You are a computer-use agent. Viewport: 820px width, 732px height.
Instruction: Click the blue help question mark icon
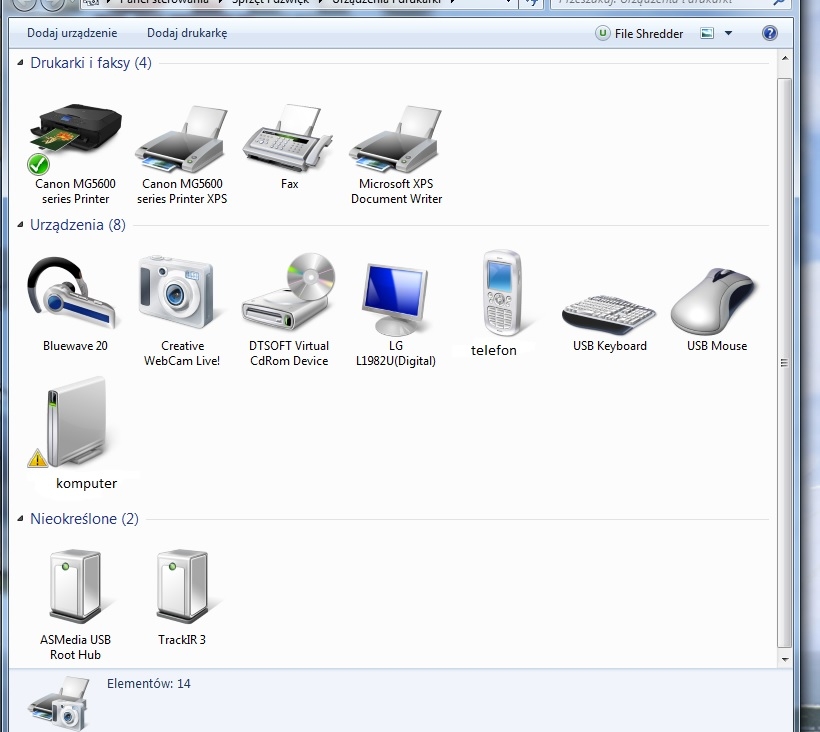(769, 33)
